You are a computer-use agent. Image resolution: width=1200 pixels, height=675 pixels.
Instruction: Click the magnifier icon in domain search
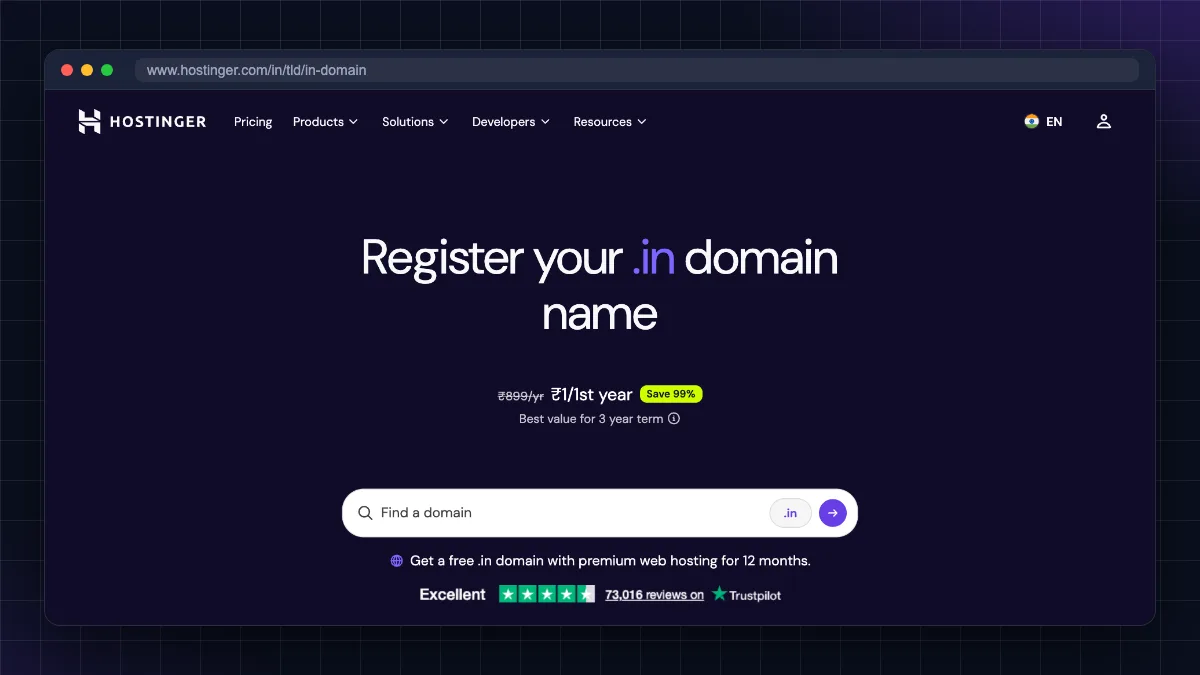tap(365, 513)
